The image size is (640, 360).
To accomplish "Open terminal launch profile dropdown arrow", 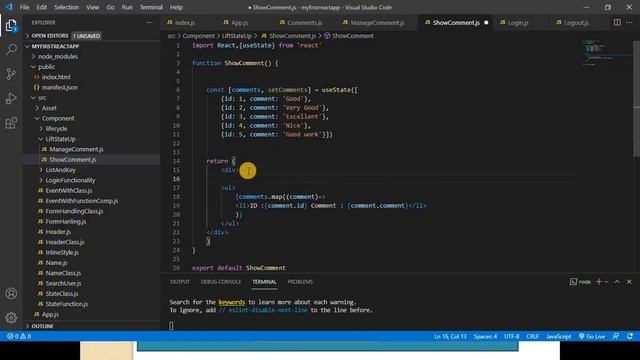I will [606, 282].
